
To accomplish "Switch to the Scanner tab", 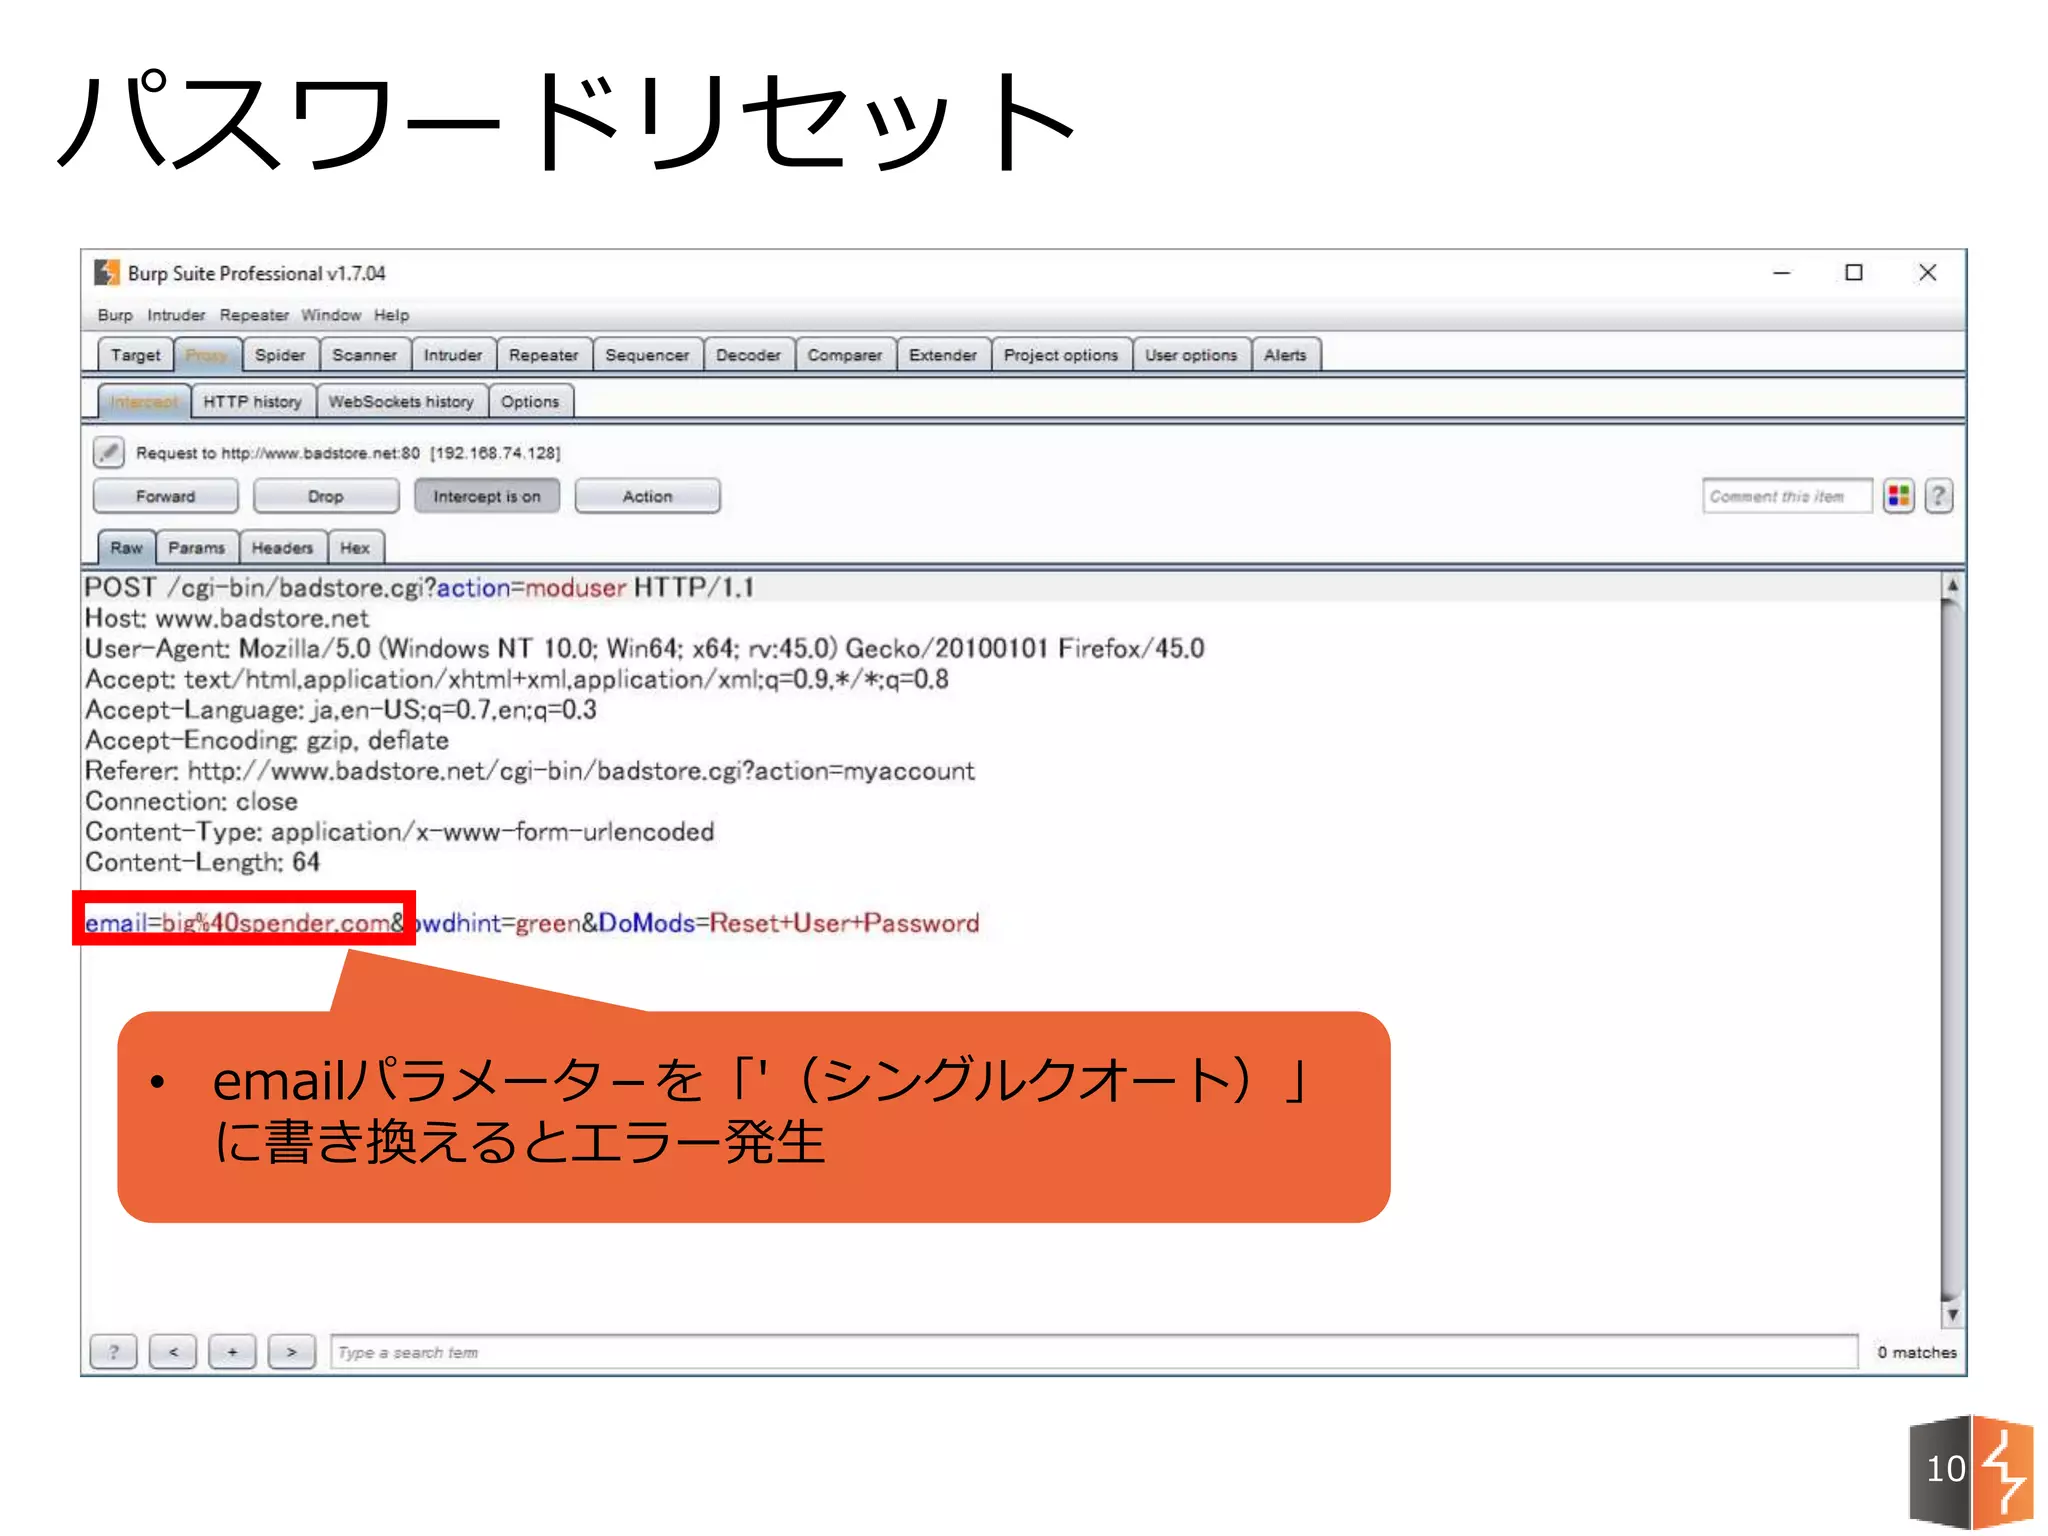I will (365, 355).
